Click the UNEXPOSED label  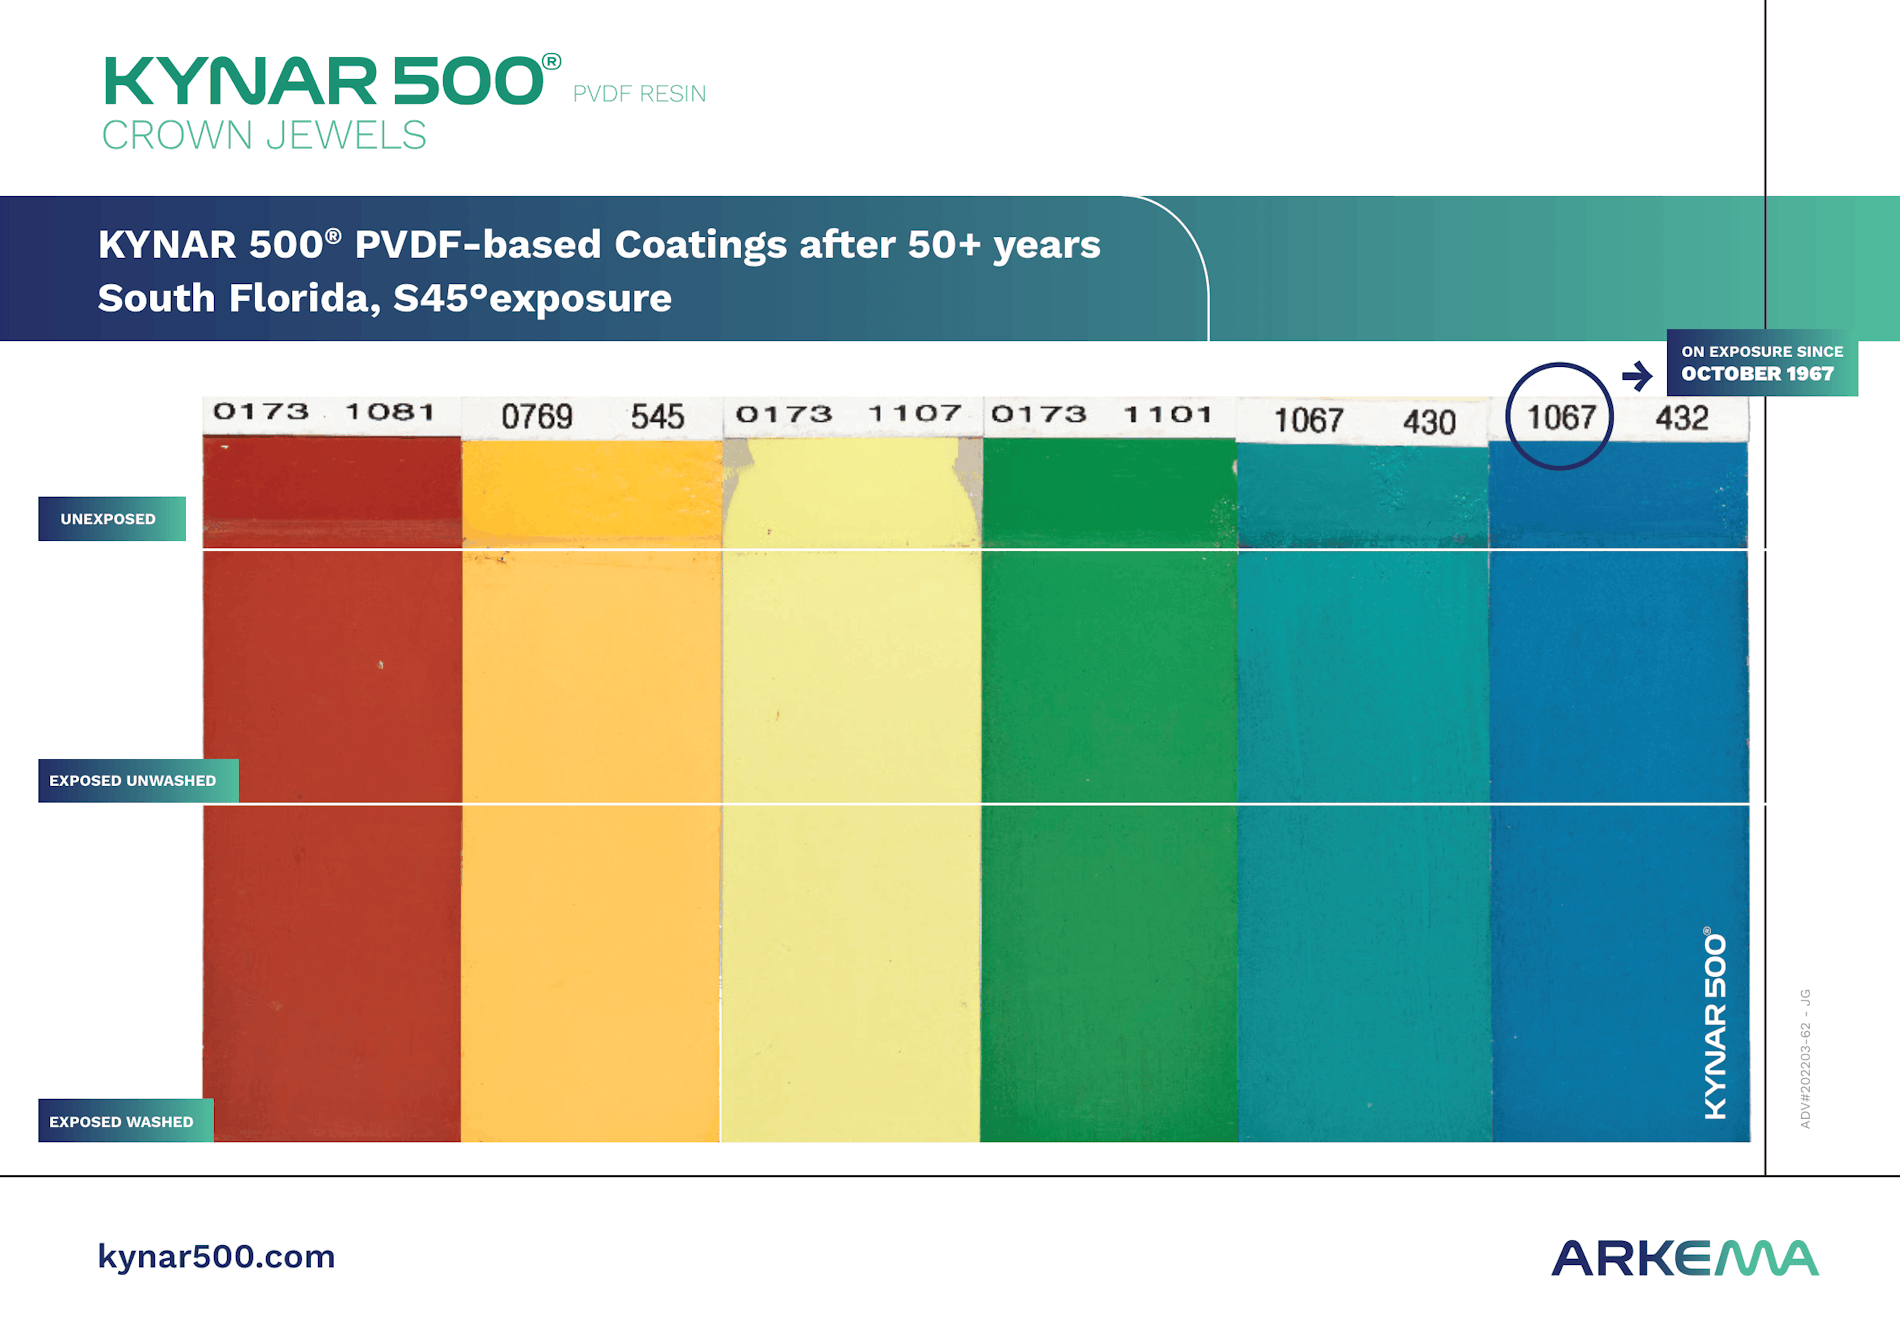click(112, 519)
